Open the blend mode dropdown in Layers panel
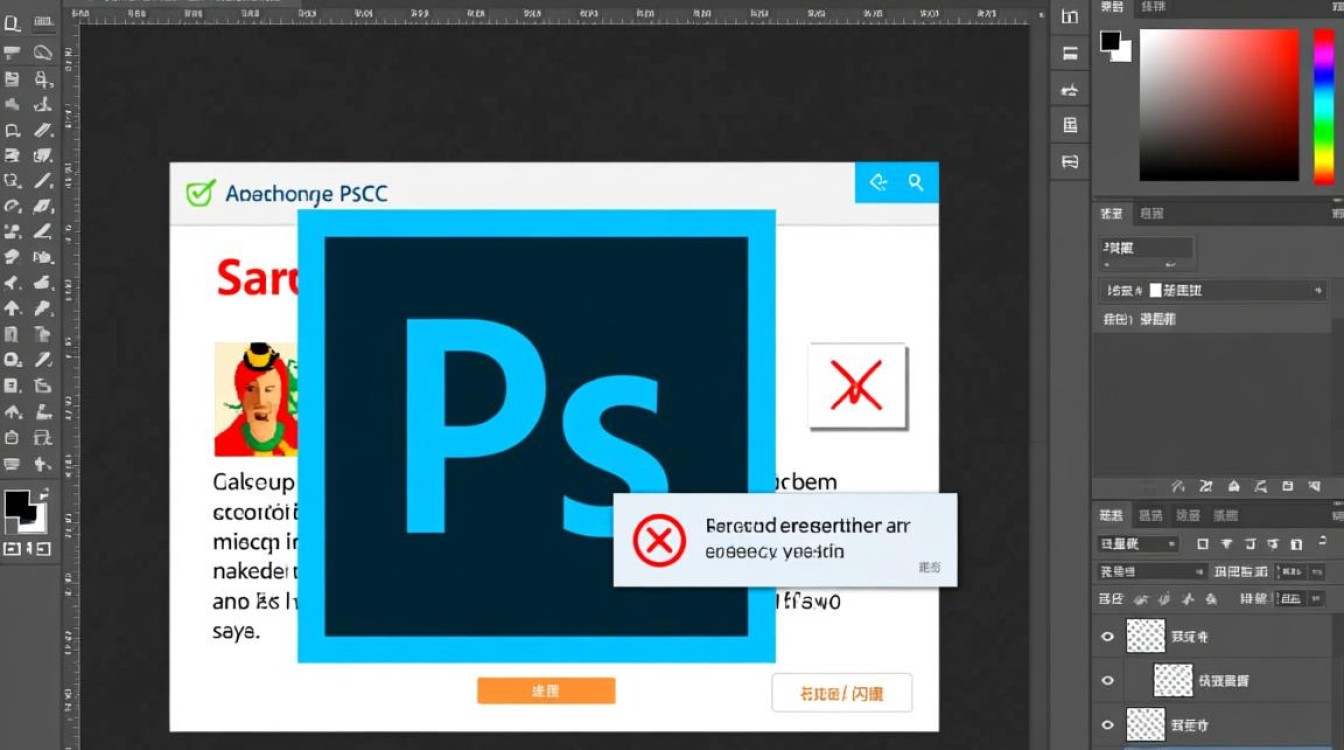Screen dimensions: 1344x750 point(1152,571)
